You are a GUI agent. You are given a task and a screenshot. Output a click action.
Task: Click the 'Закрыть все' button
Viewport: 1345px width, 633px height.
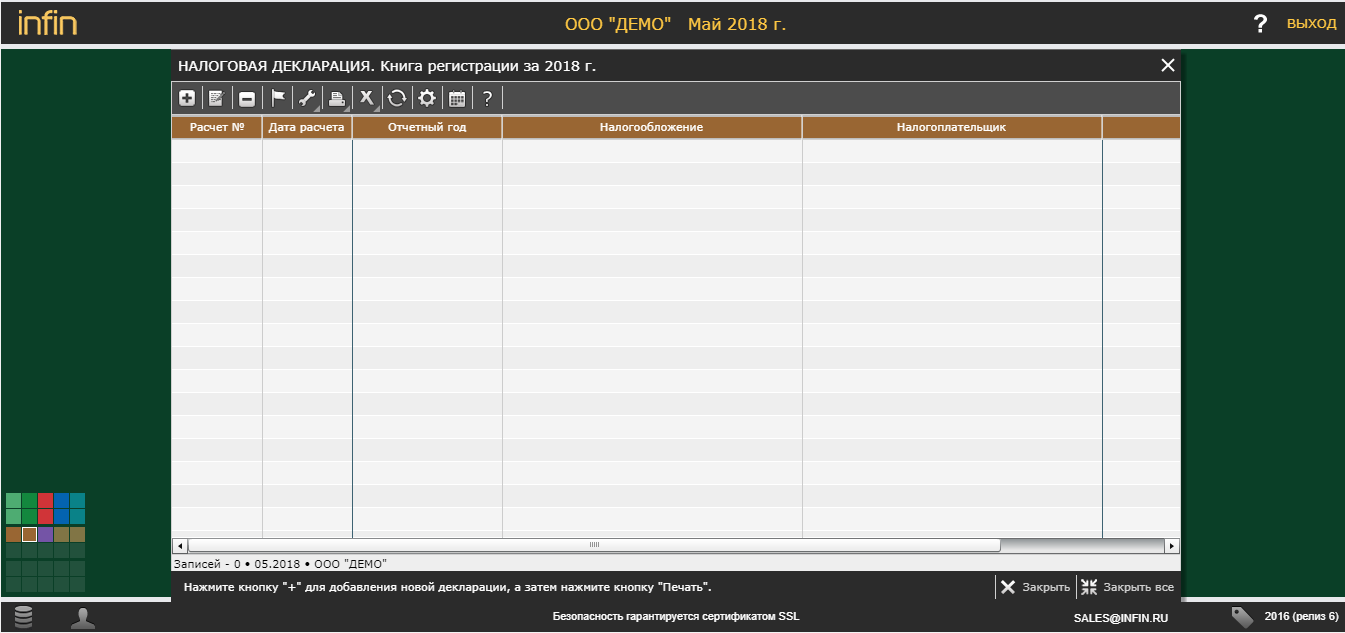[1128, 587]
